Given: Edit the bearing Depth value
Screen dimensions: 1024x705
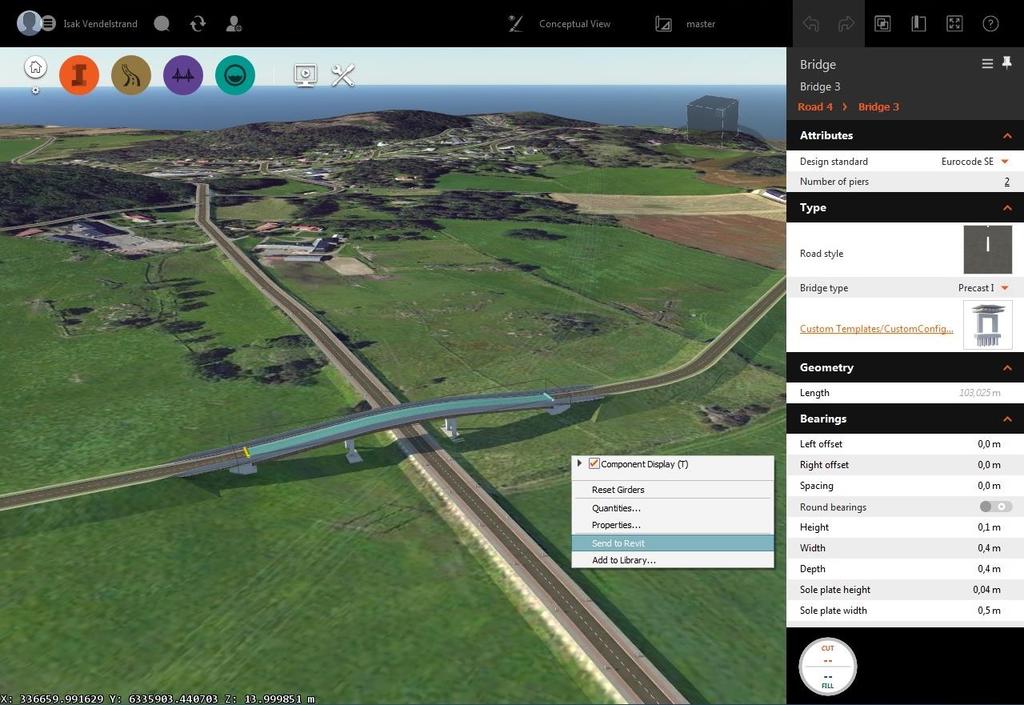Looking at the screenshot, I should click(x=989, y=569).
